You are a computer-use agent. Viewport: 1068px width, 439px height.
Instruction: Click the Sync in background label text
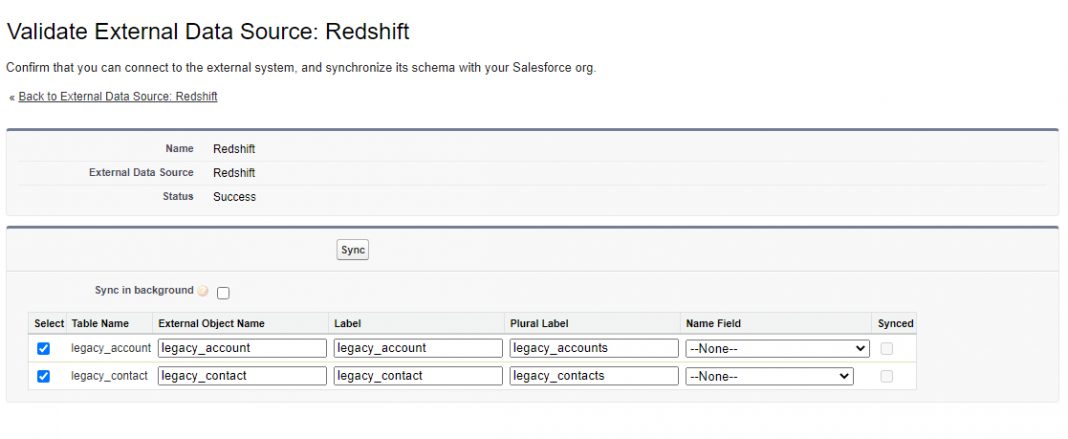(x=149, y=291)
